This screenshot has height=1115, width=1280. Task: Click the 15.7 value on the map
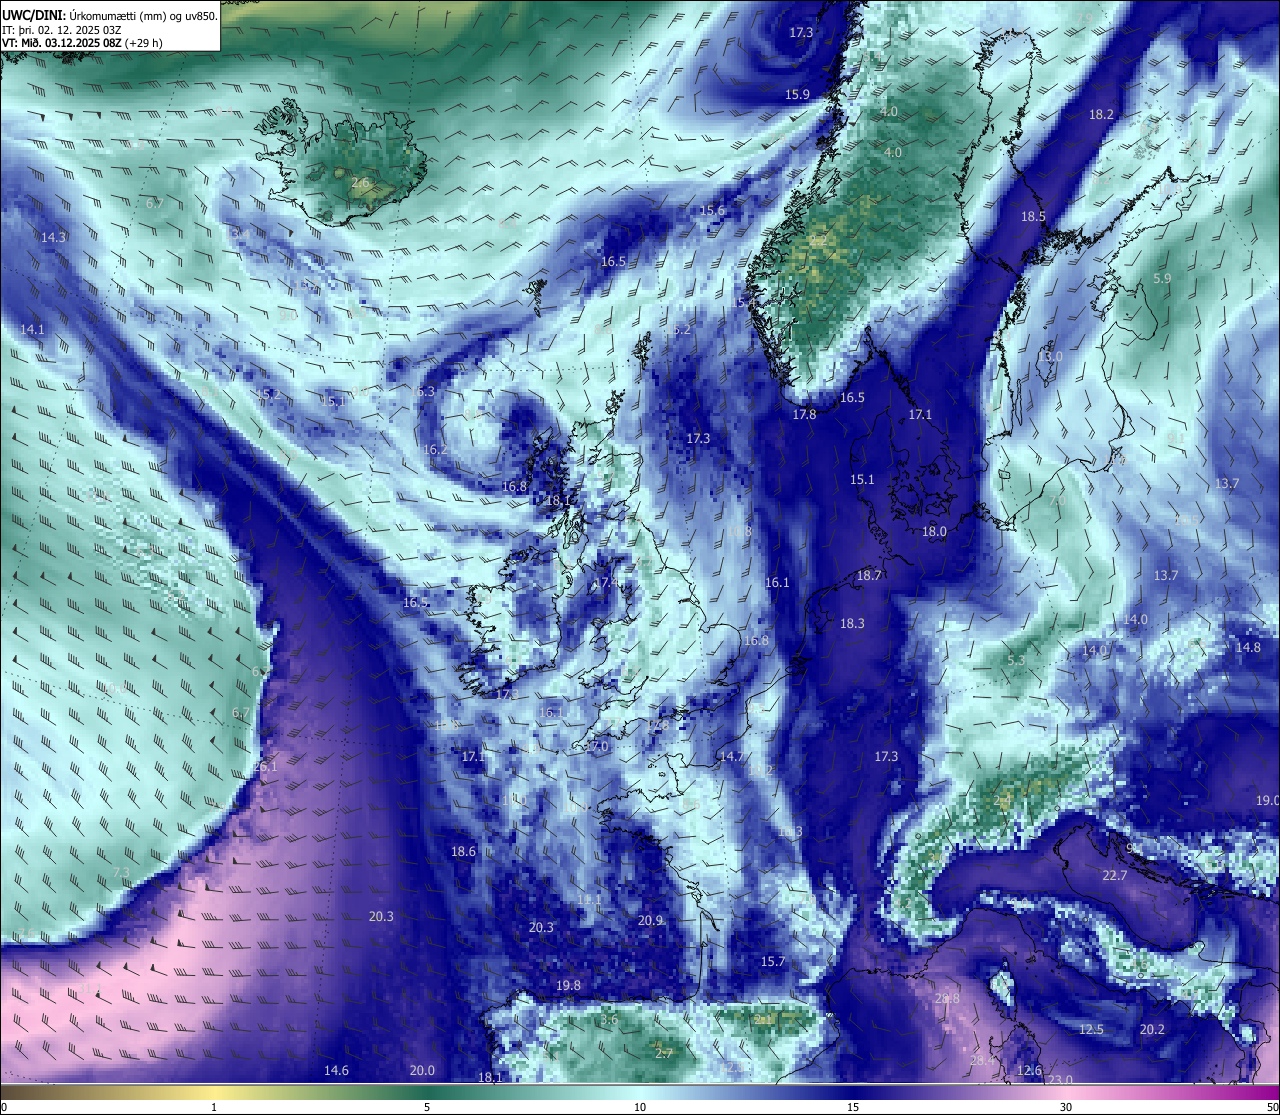click(773, 962)
